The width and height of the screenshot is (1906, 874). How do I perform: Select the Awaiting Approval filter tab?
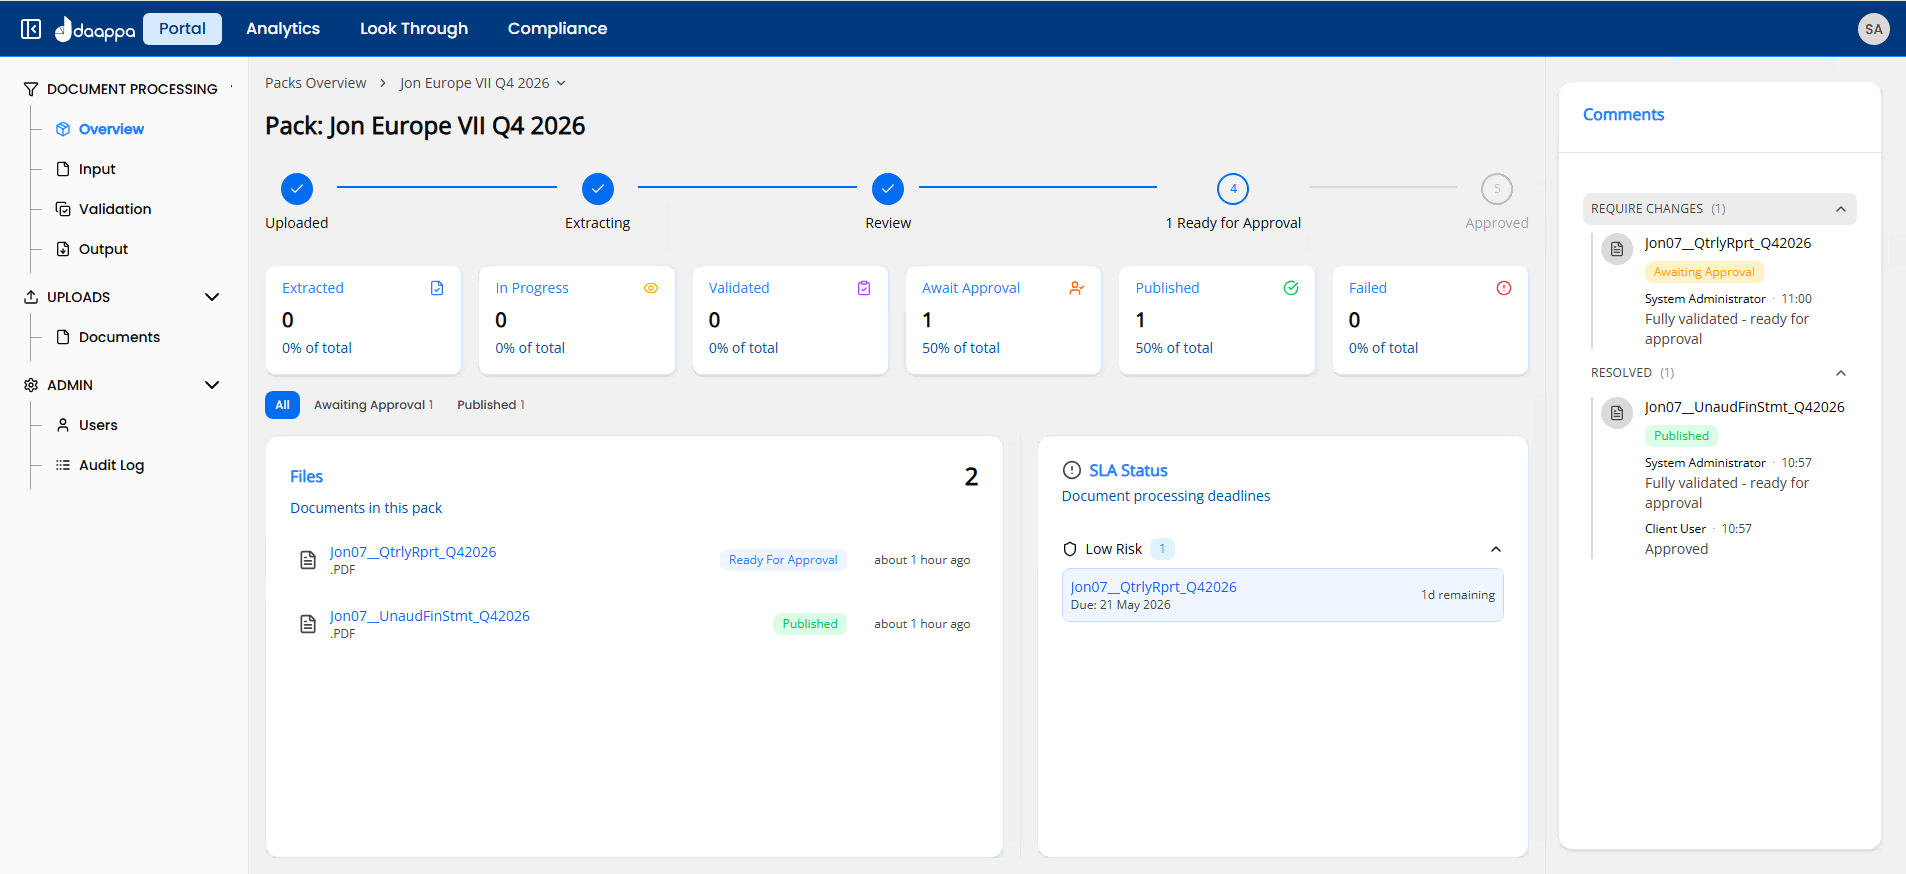point(373,405)
